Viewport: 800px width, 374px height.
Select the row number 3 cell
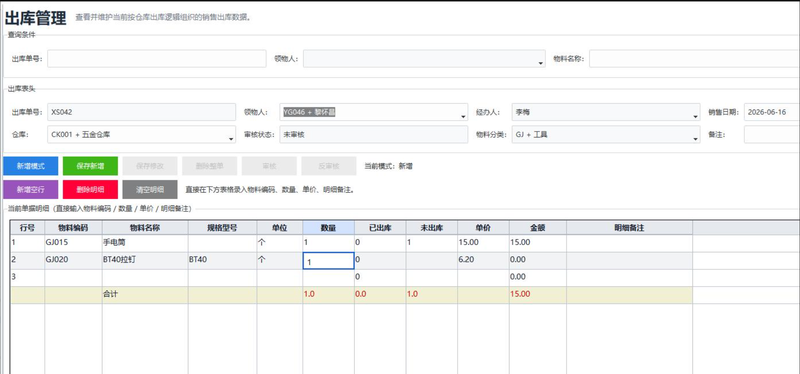click(28, 277)
